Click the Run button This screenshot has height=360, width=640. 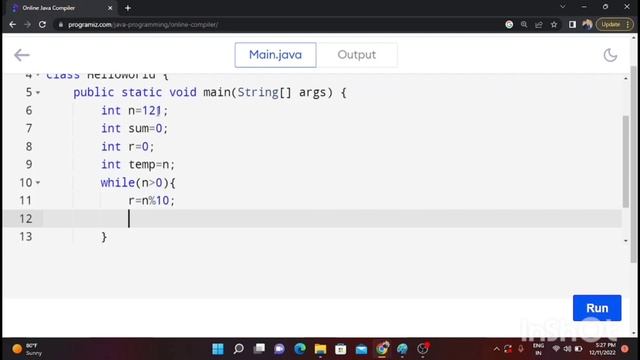point(597,308)
